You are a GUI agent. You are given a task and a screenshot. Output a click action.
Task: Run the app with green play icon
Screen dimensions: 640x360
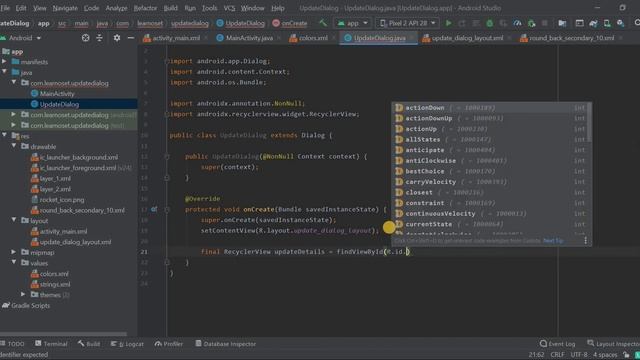point(449,23)
